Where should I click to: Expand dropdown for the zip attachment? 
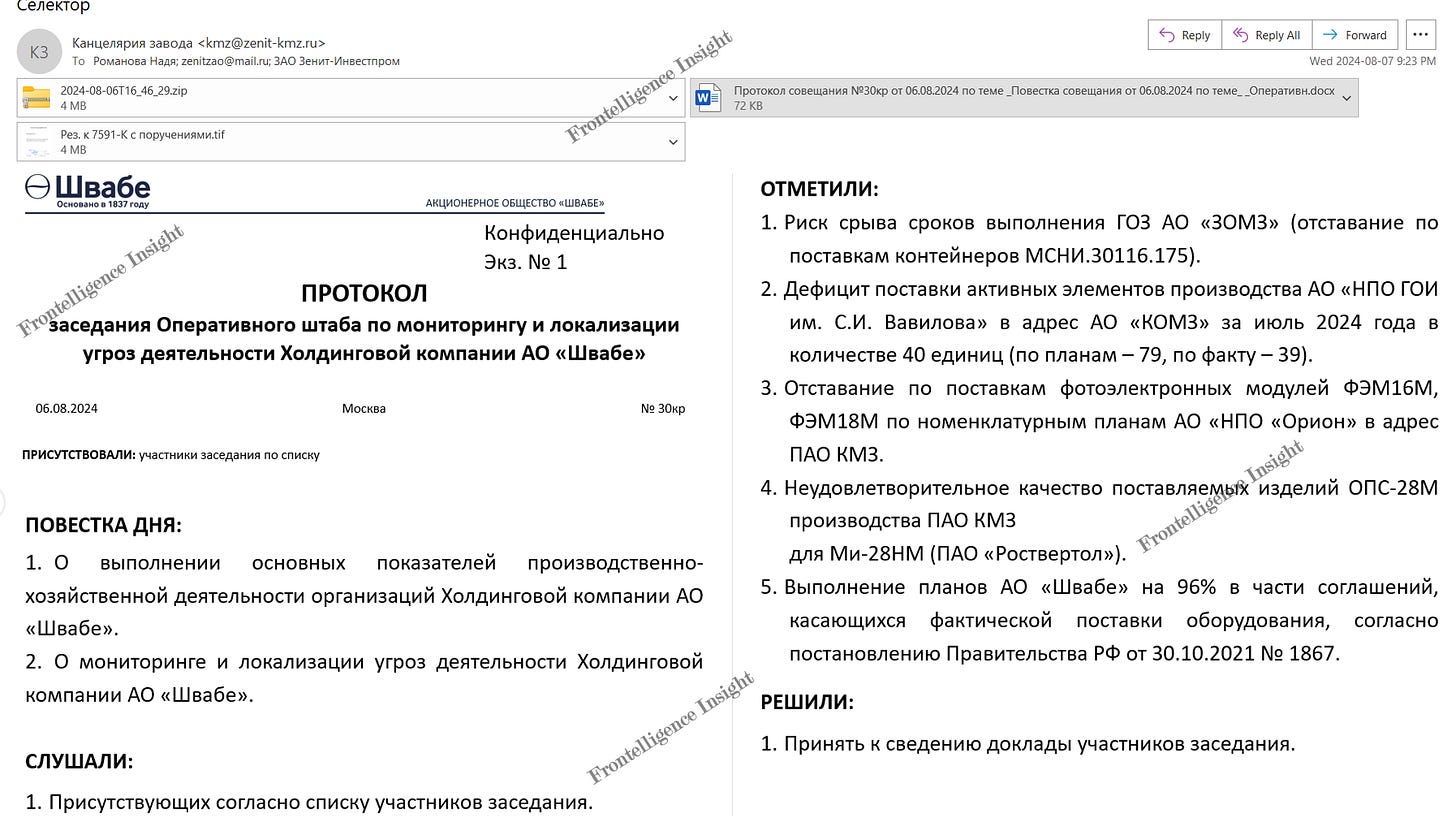(x=673, y=98)
